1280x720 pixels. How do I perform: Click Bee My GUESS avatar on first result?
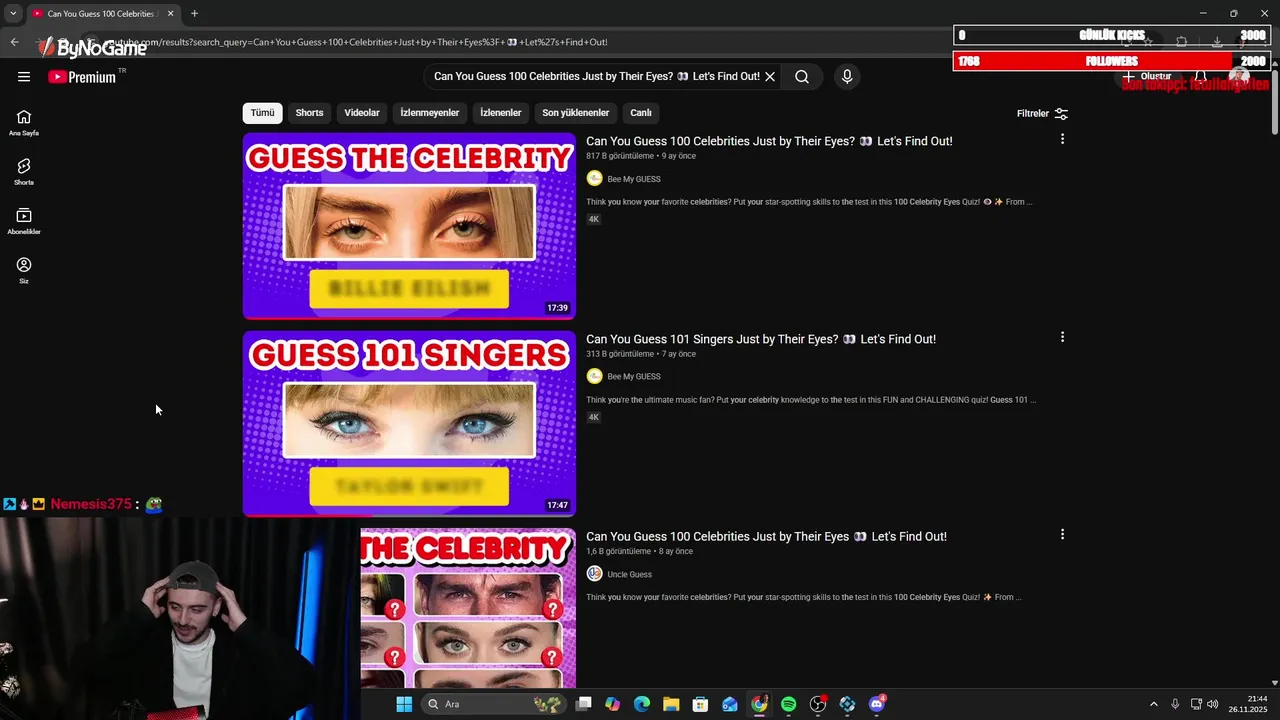coord(594,178)
